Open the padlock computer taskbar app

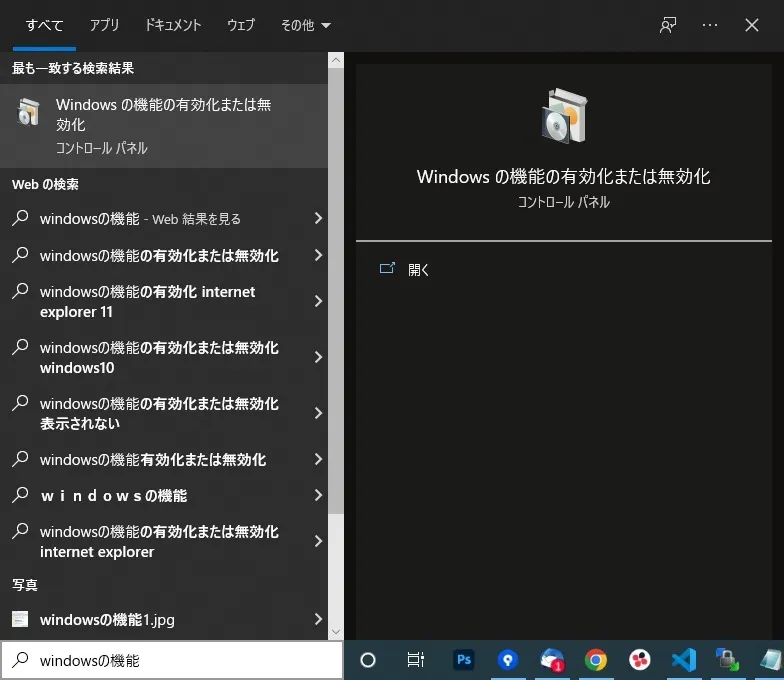click(727, 660)
